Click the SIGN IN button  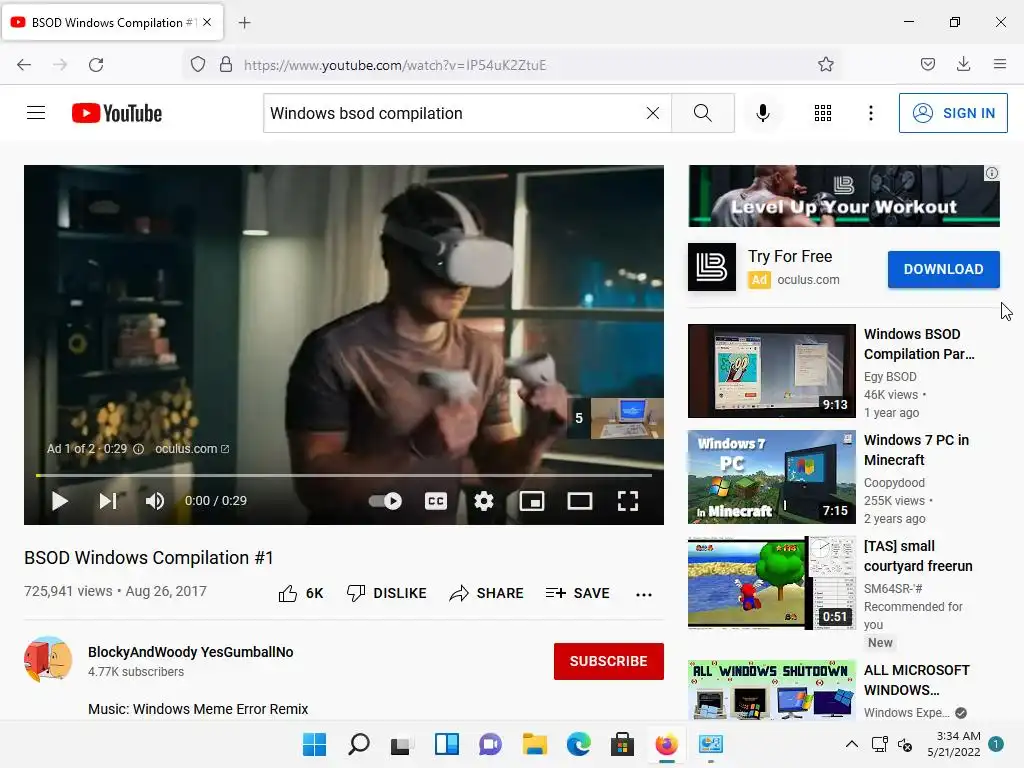953,113
